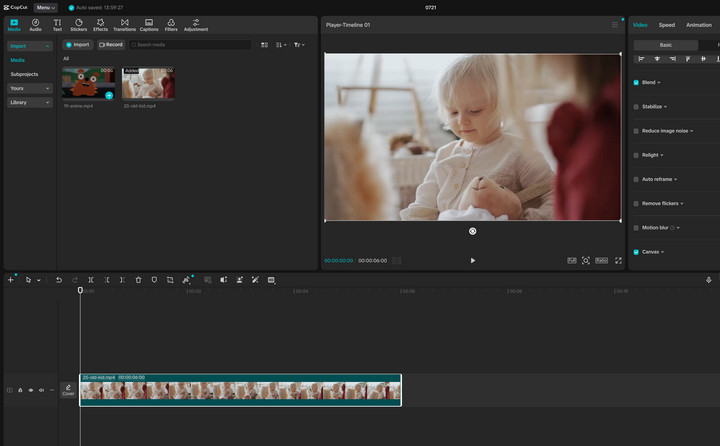Enable the Stabilize checkbox

pyautogui.click(x=636, y=107)
